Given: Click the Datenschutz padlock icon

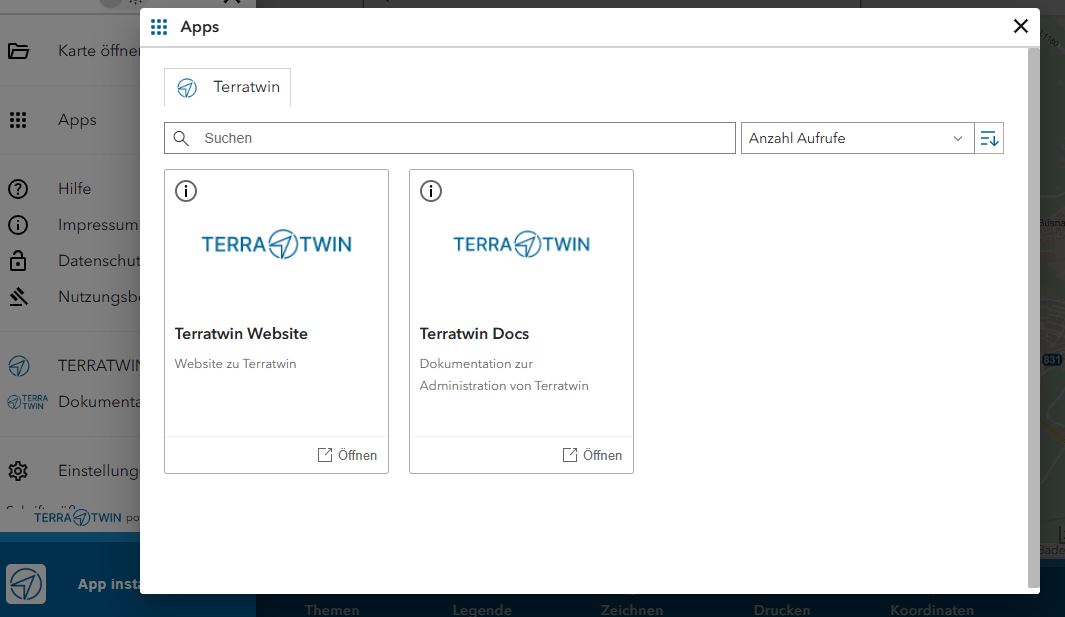Looking at the screenshot, I should tap(18, 261).
